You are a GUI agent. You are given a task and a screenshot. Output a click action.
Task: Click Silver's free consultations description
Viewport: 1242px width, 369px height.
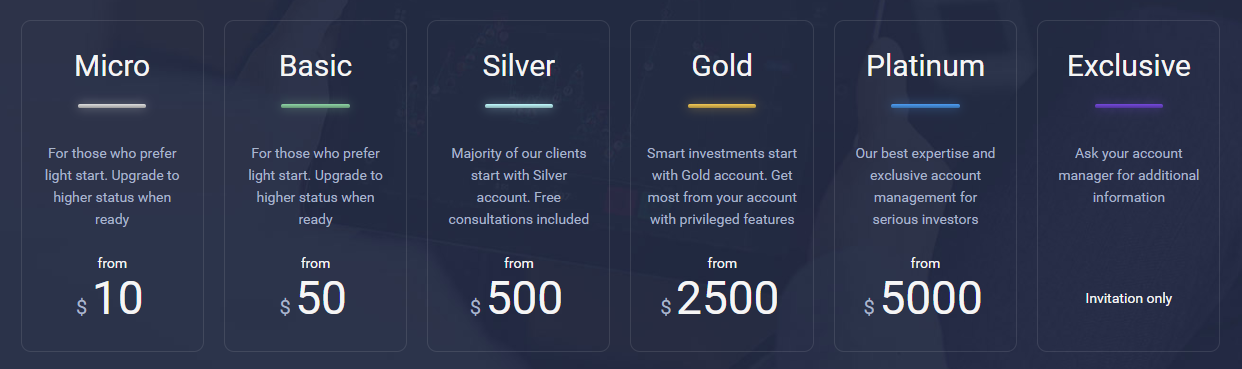tap(518, 186)
